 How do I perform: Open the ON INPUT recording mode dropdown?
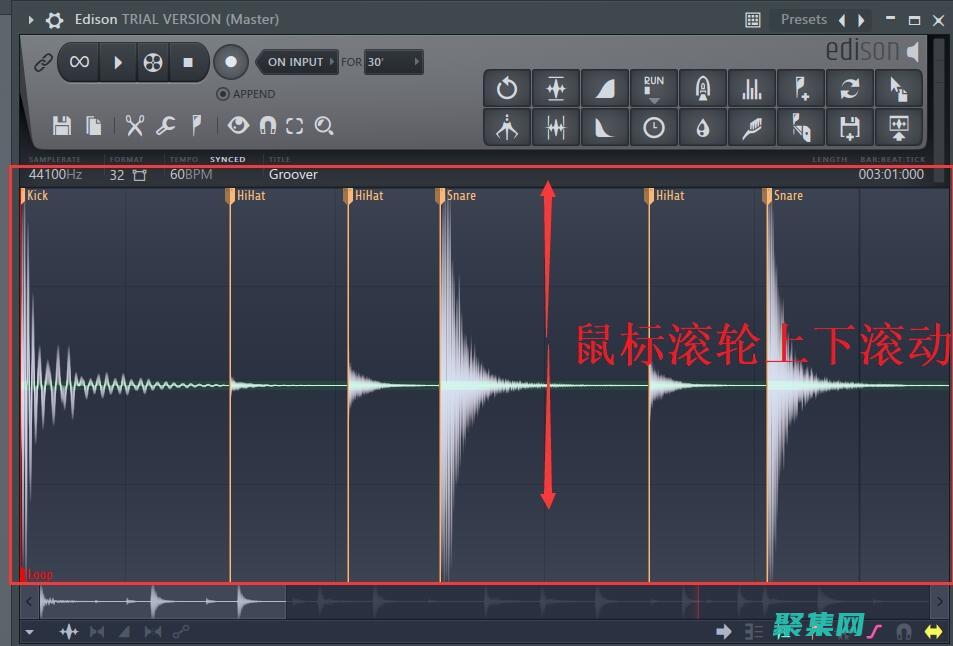[296, 61]
